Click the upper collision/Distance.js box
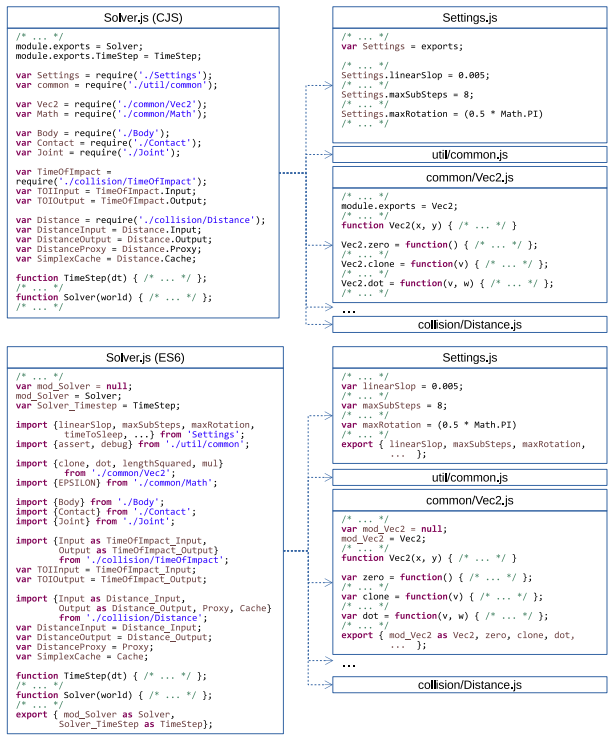This screenshot has width=614, height=741. (x=469, y=325)
